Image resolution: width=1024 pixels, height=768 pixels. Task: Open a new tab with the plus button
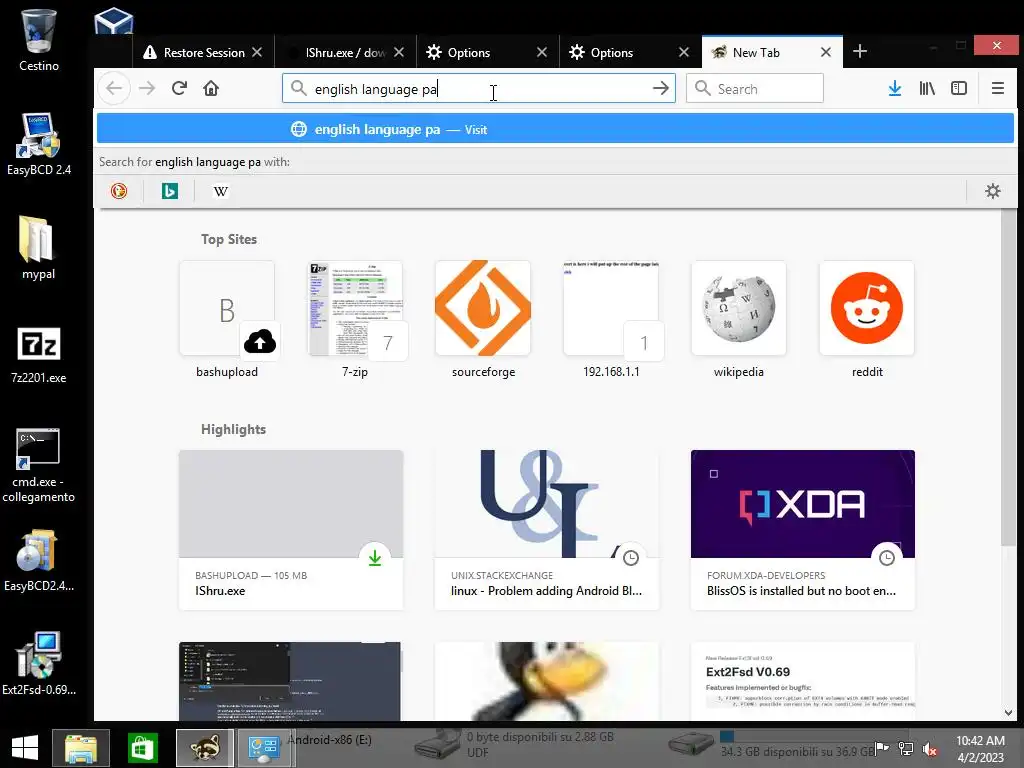[x=860, y=52]
